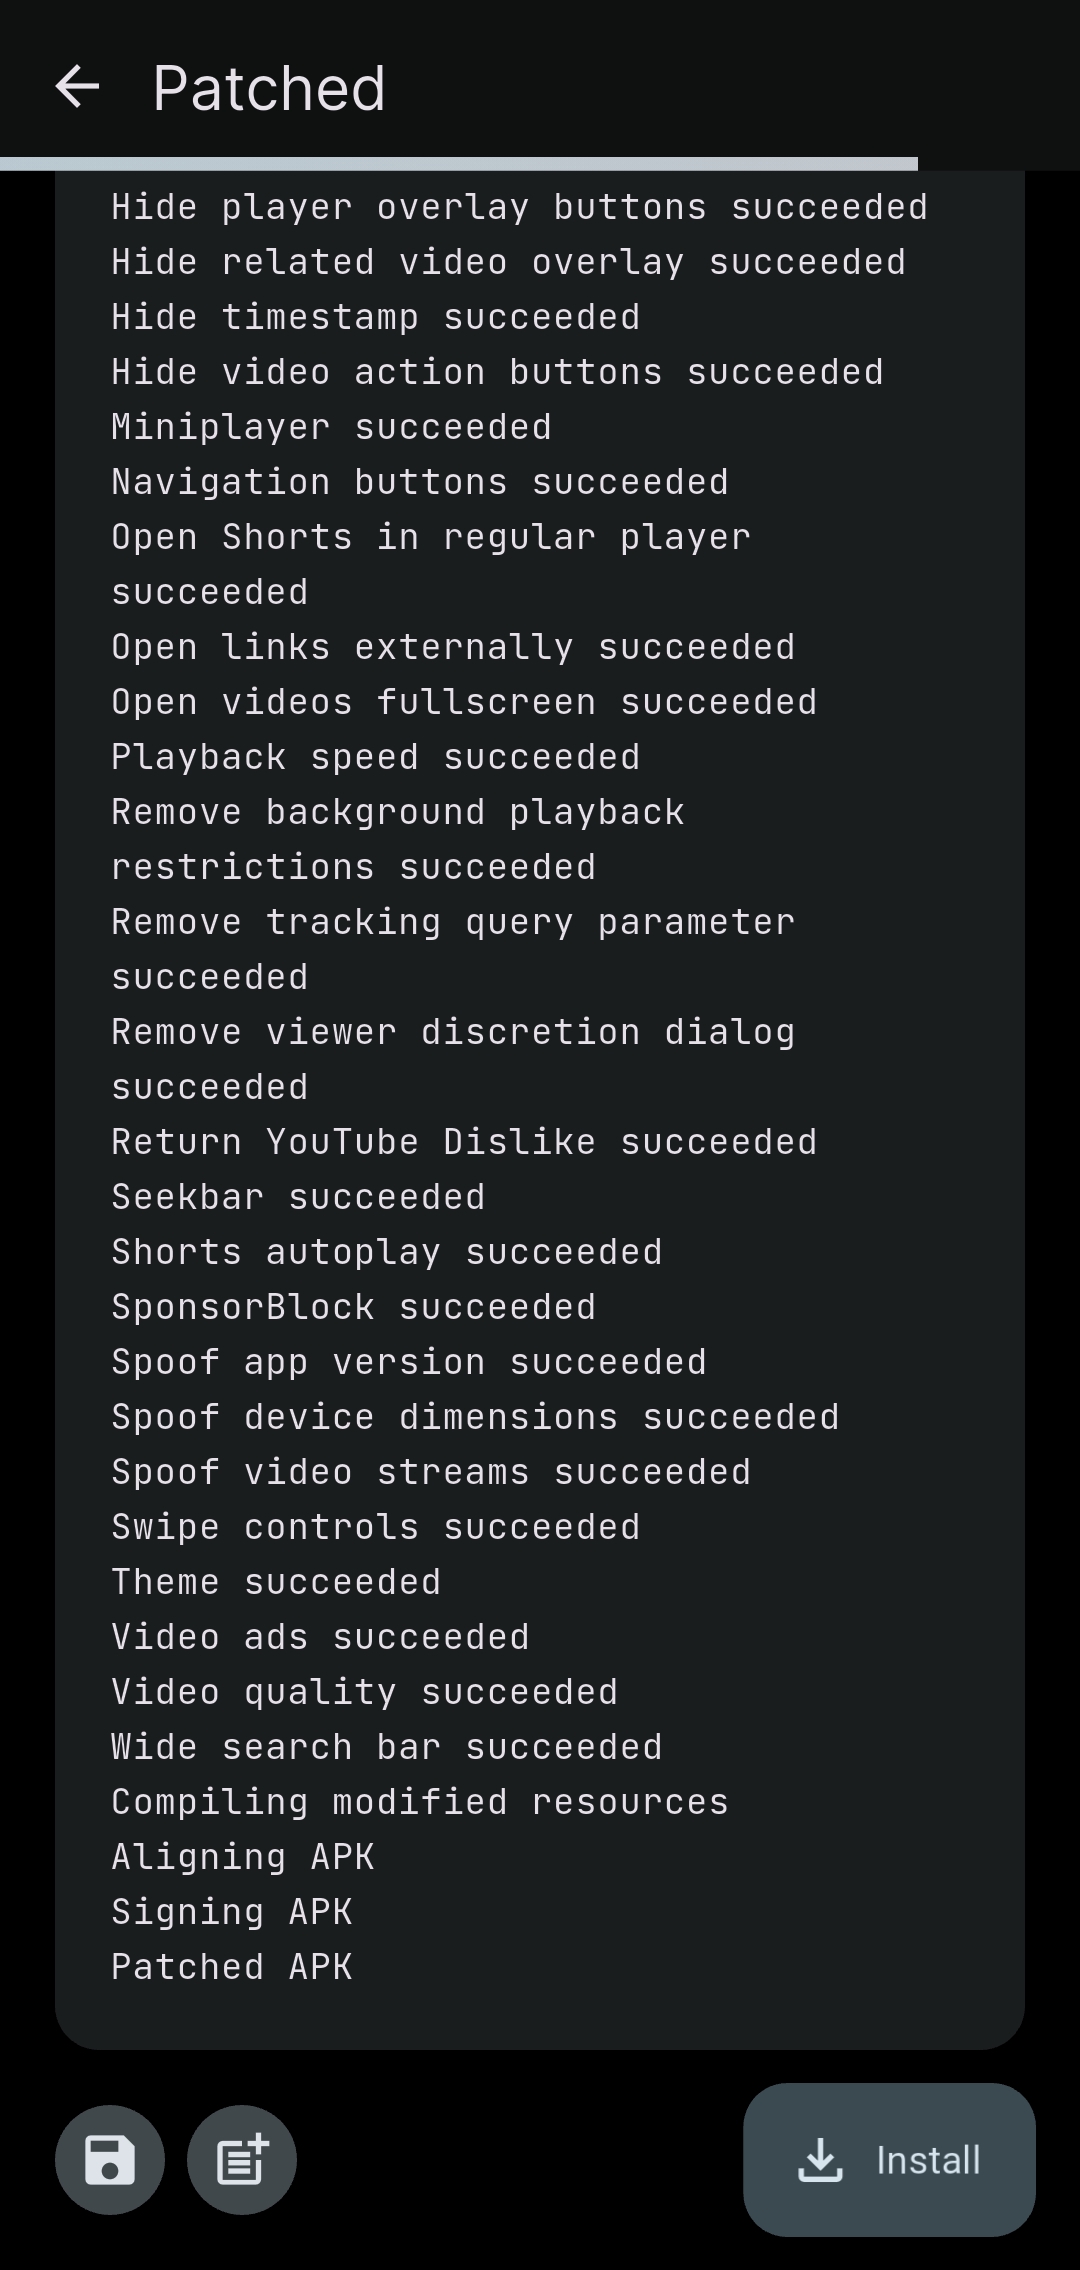Tap the 'SponsorBlock succeeded' line
This screenshot has width=1080, height=2270.
click(x=353, y=1307)
